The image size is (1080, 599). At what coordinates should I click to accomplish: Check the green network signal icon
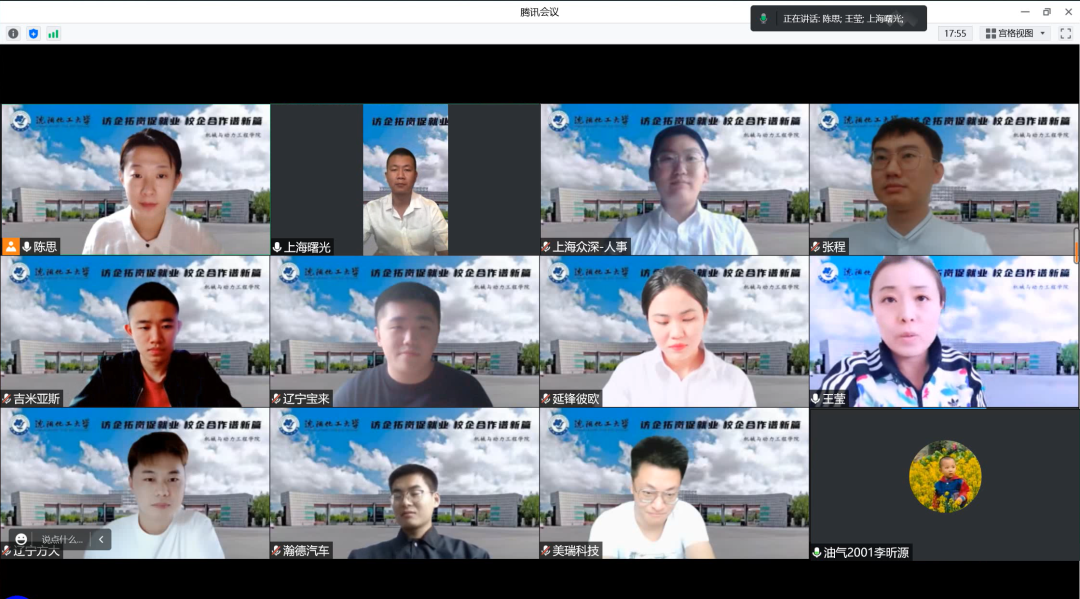53,33
